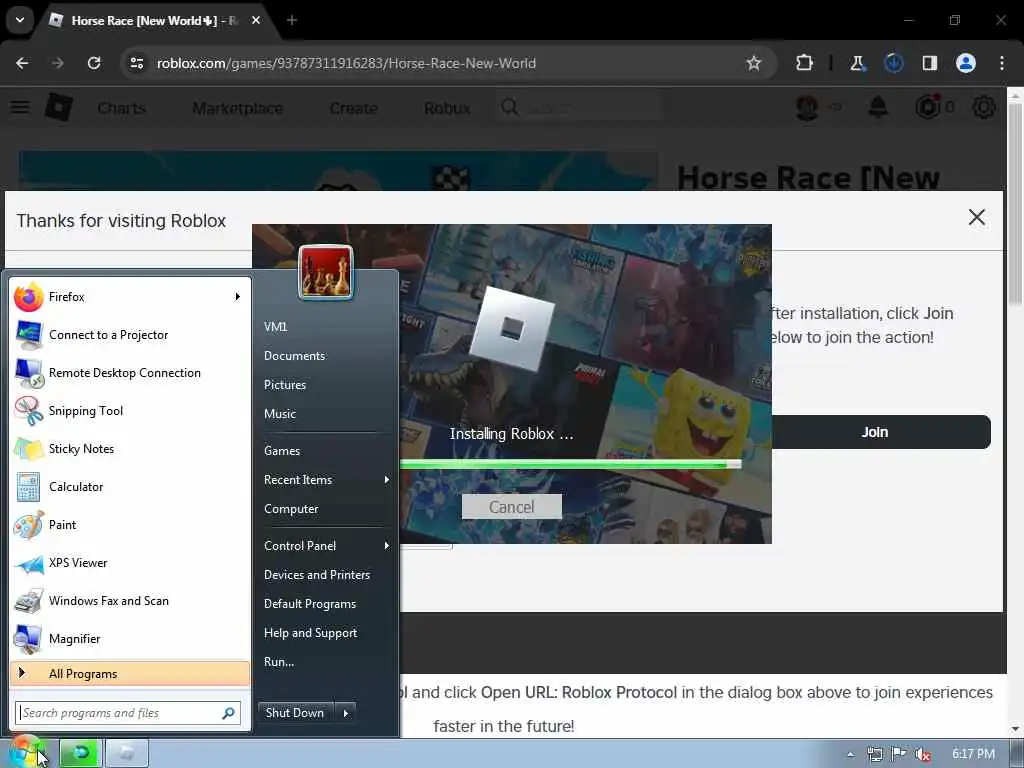The height and width of the screenshot is (768, 1024).
Task: Click the Installing Roblox progress bar
Action: coord(570,464)
